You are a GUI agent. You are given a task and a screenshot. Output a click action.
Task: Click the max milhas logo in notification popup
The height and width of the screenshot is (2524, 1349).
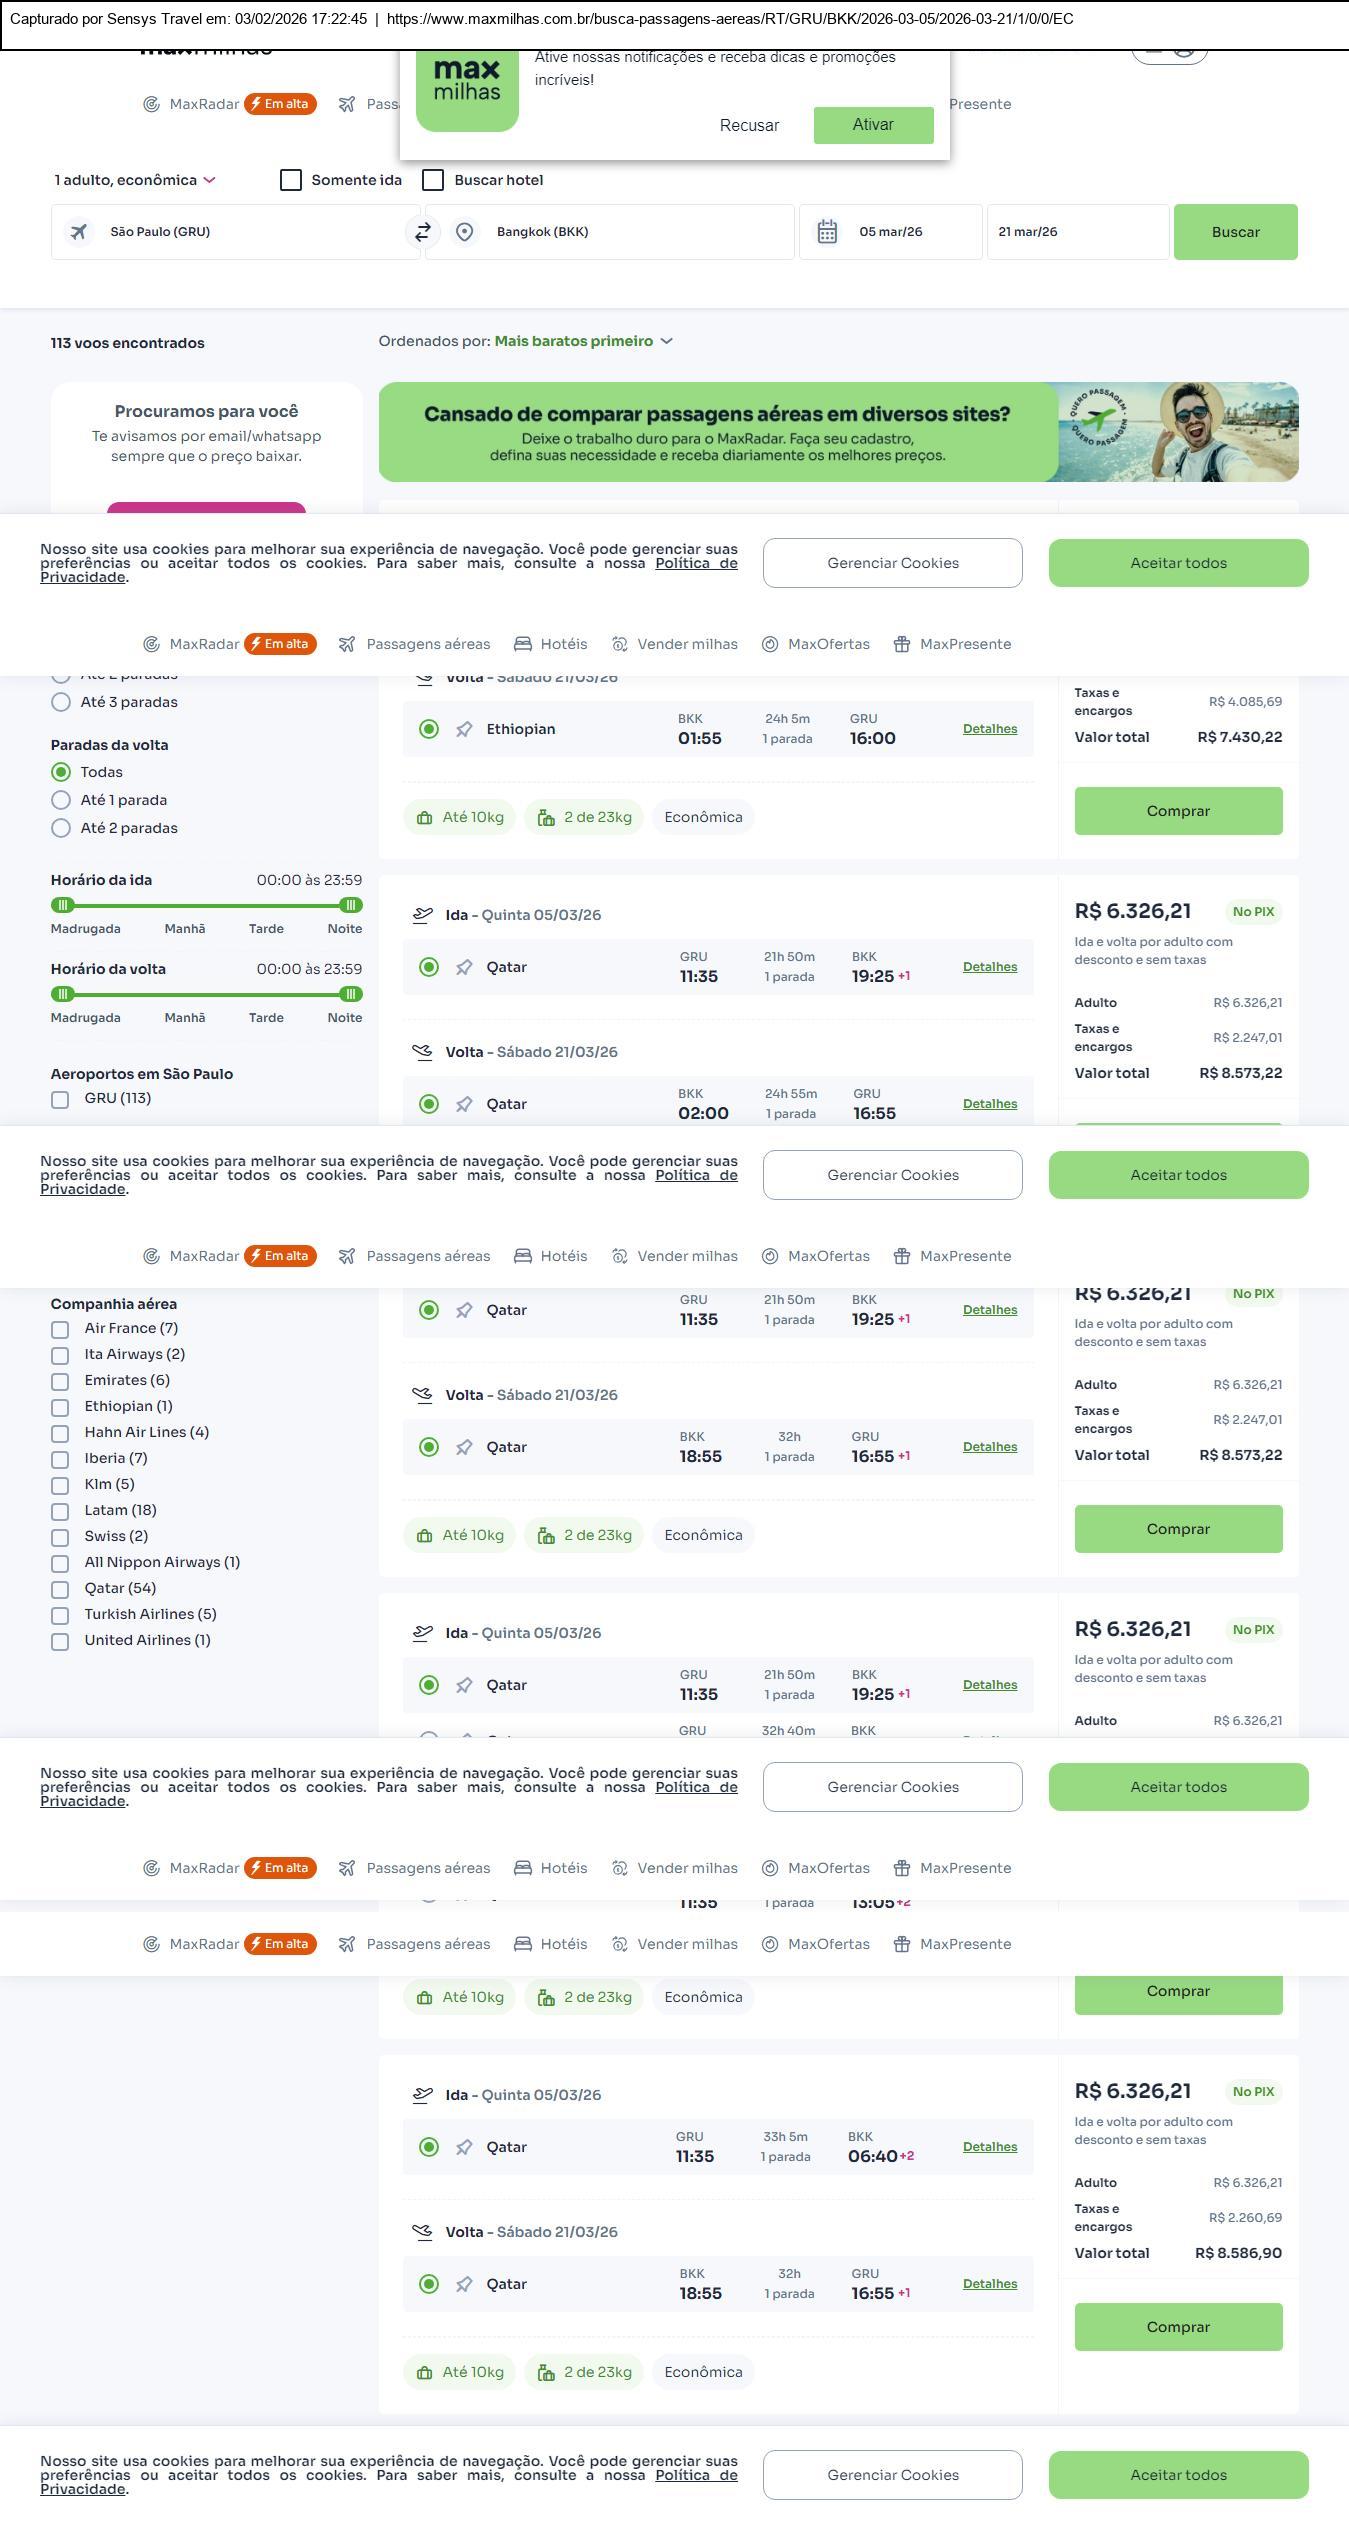click(467, 82)
